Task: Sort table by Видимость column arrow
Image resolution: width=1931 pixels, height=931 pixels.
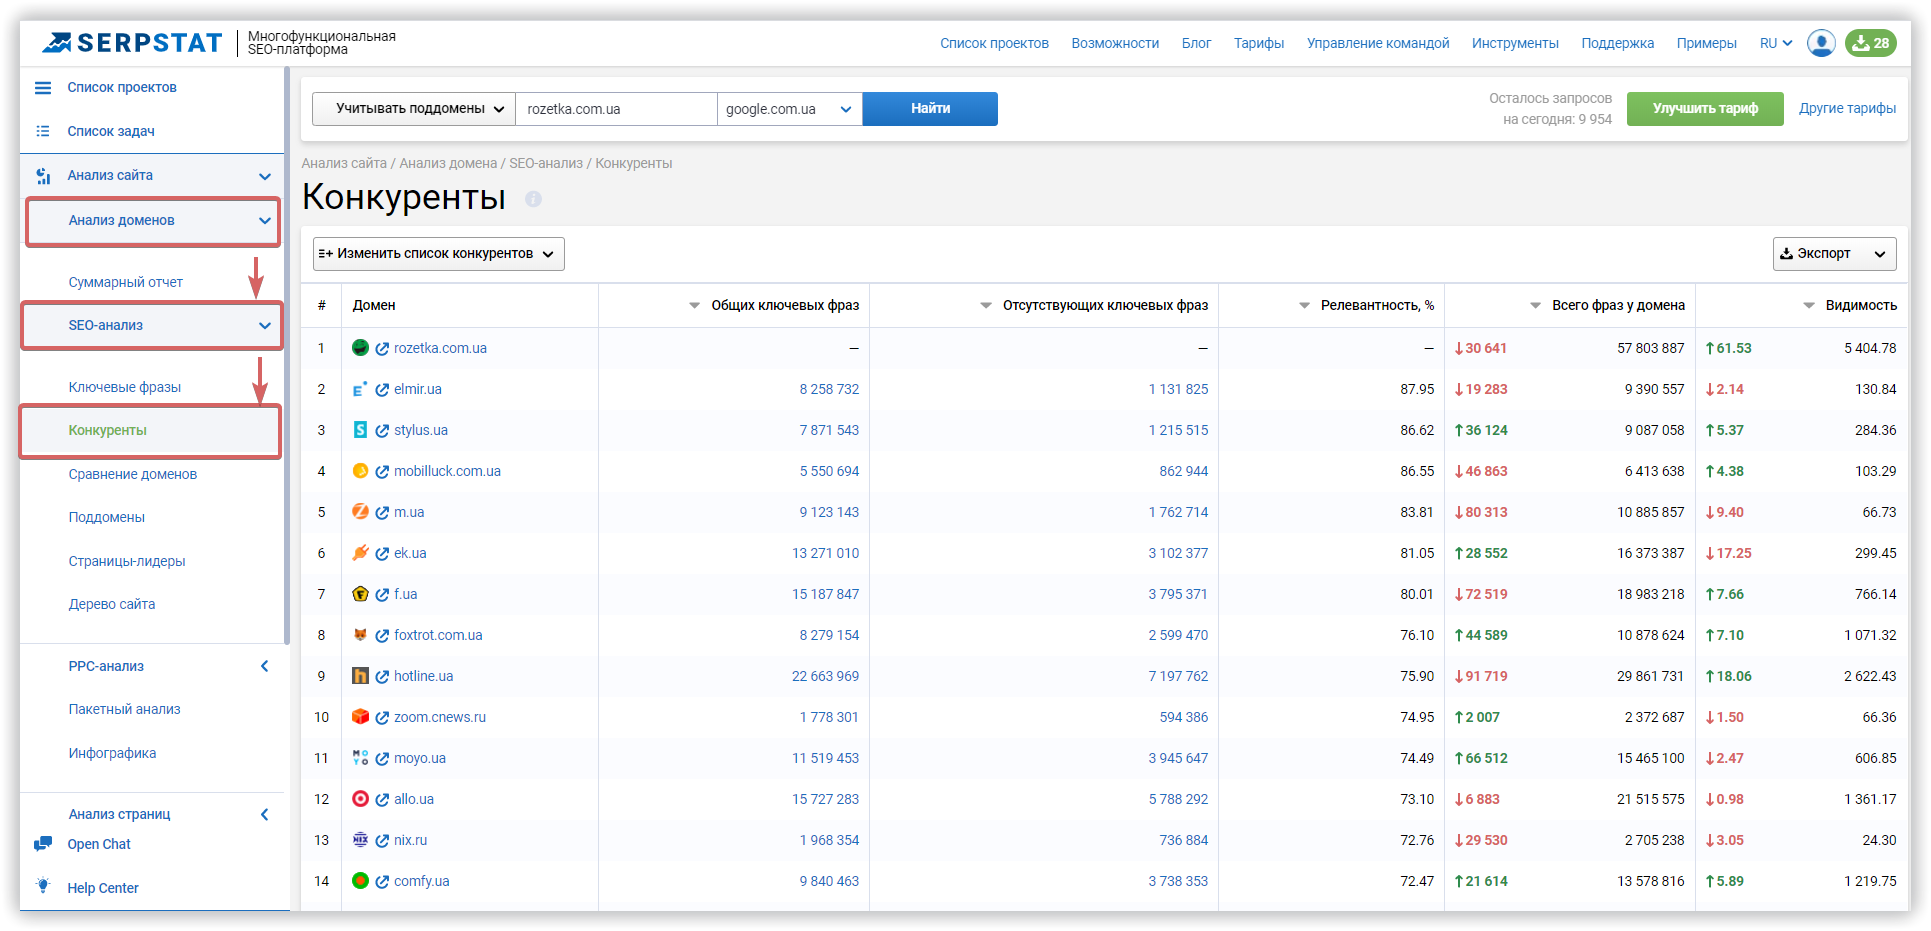Action: 1808,306
